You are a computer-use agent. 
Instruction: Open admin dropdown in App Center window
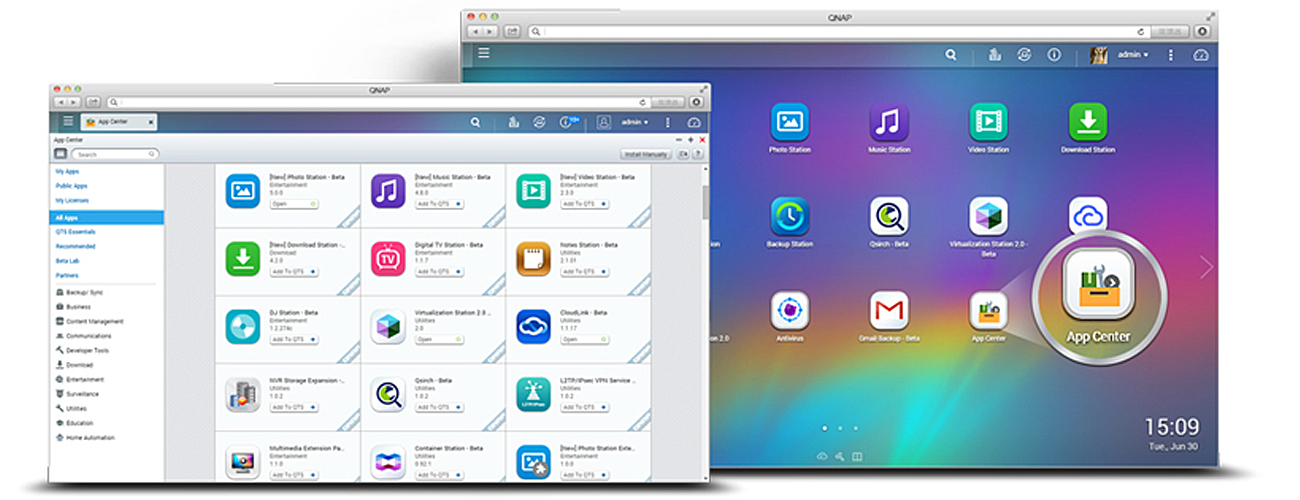(x=633, y=122)
